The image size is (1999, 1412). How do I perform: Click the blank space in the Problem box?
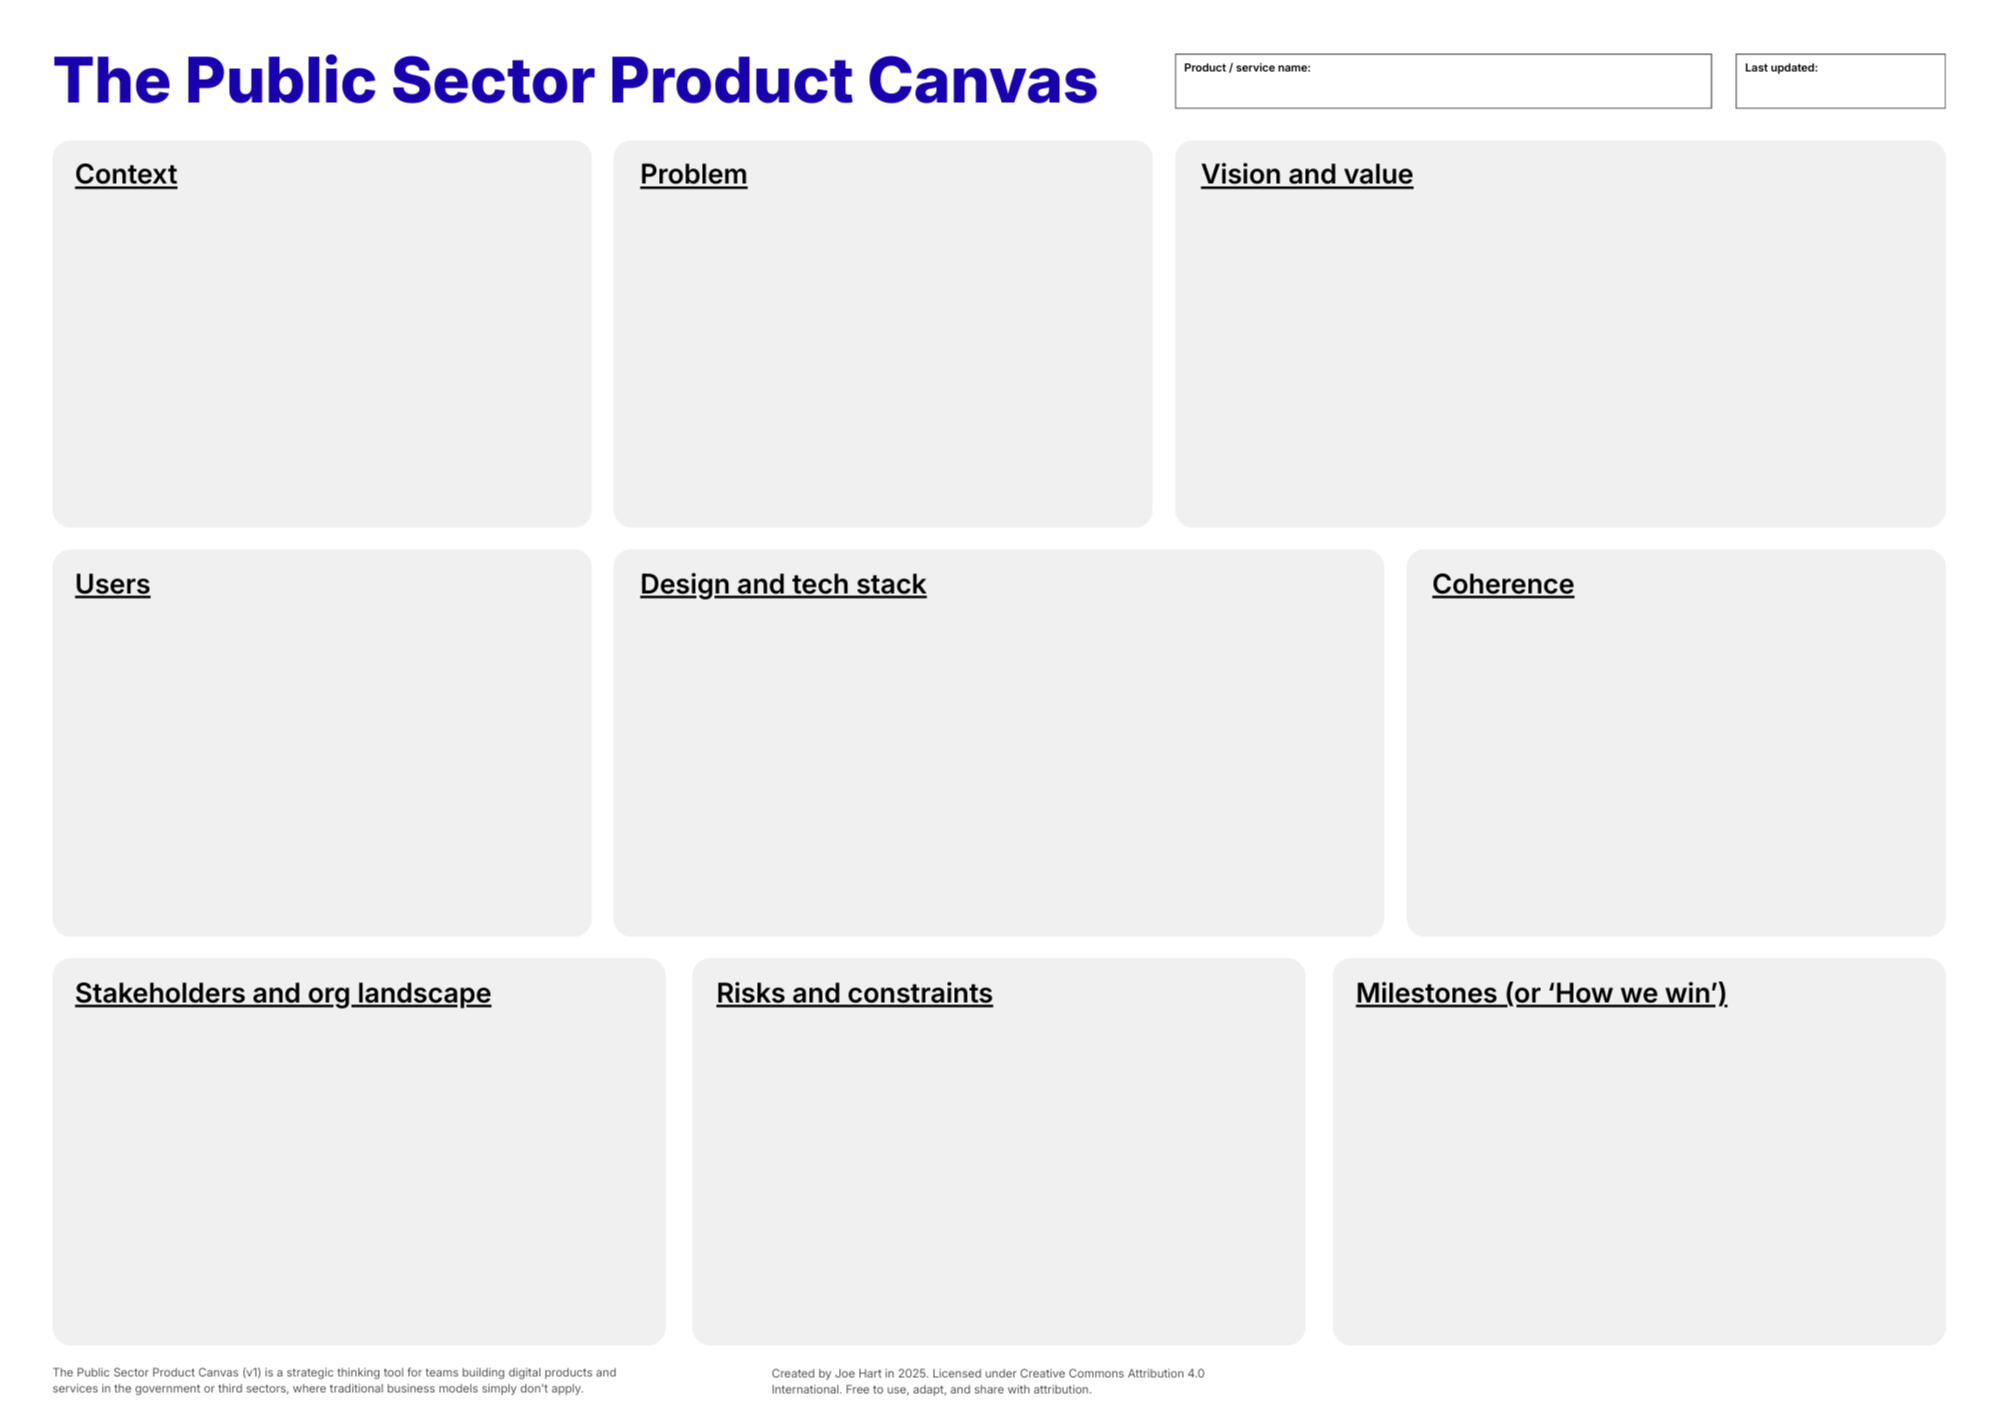882,360
